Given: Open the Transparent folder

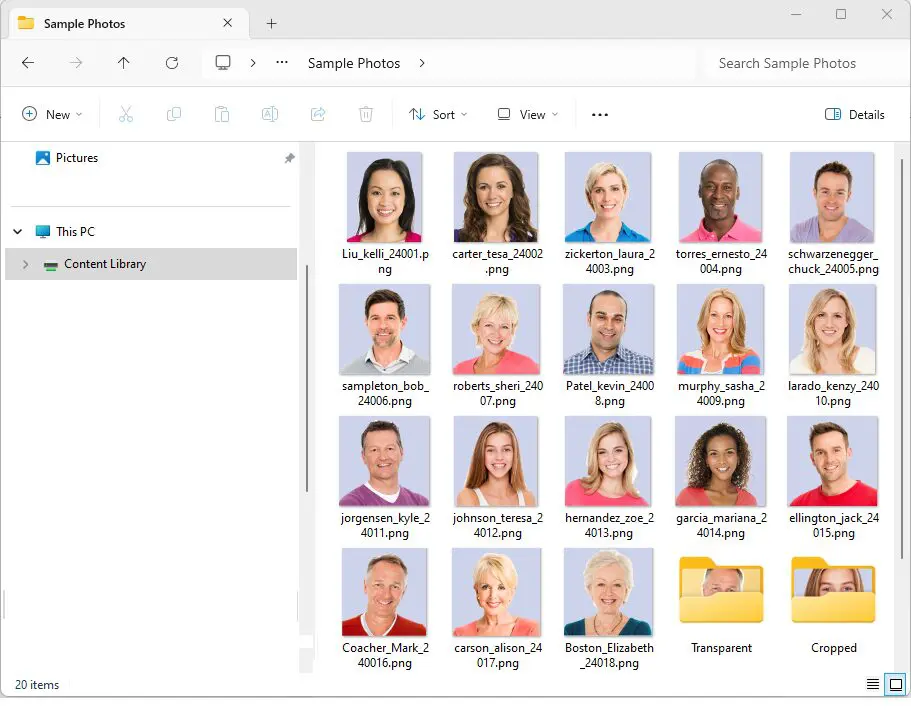Looking at the screenshot, I should click(720, 592).
